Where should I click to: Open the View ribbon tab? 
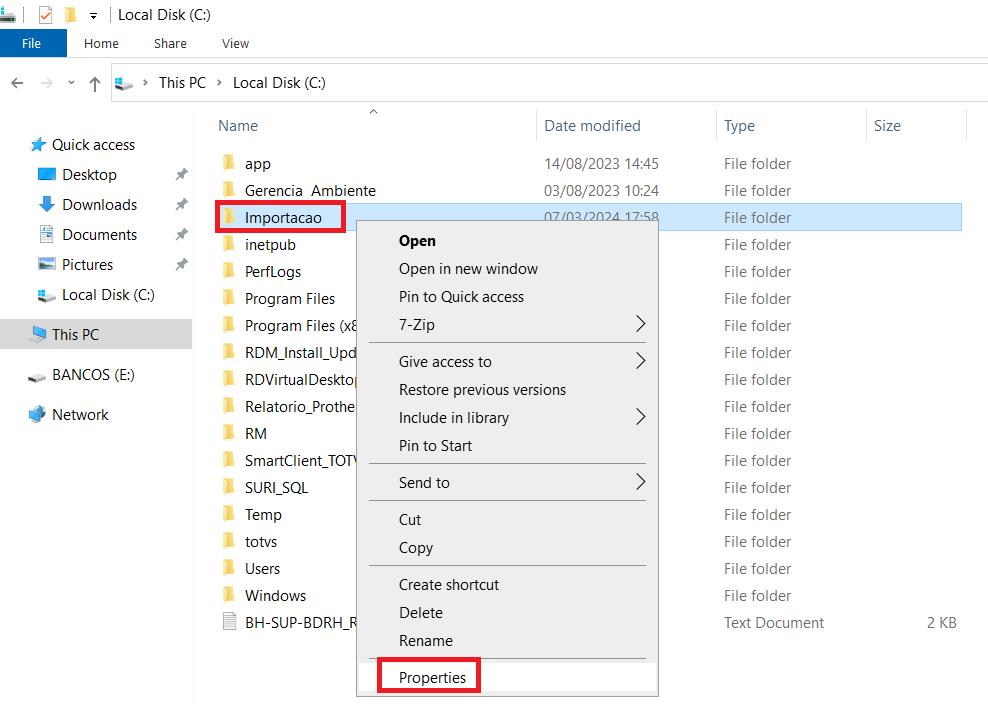click(x=235, y=43)
